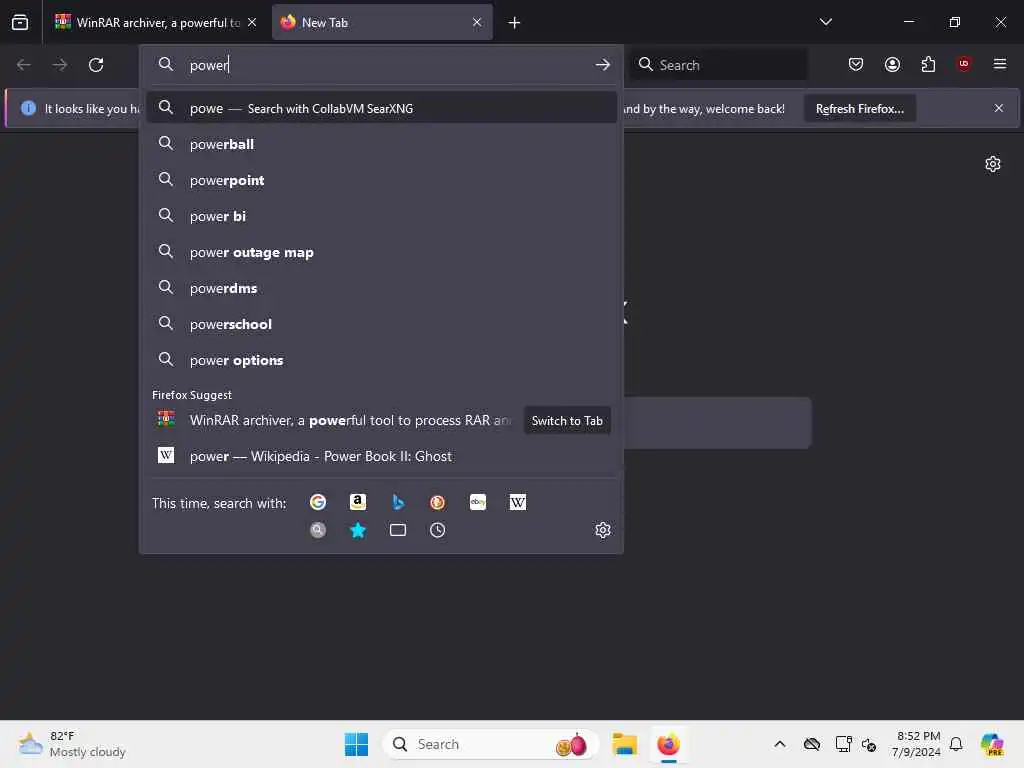Click the toolbar Search box
Screen dimensions: 1024x768
tap(718, 65)
